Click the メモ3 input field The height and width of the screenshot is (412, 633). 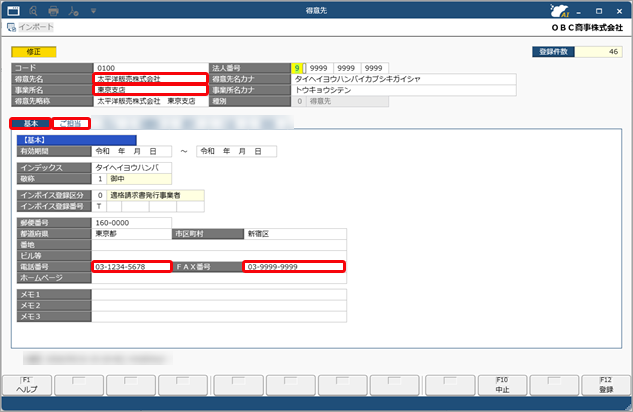pos(219,317)
